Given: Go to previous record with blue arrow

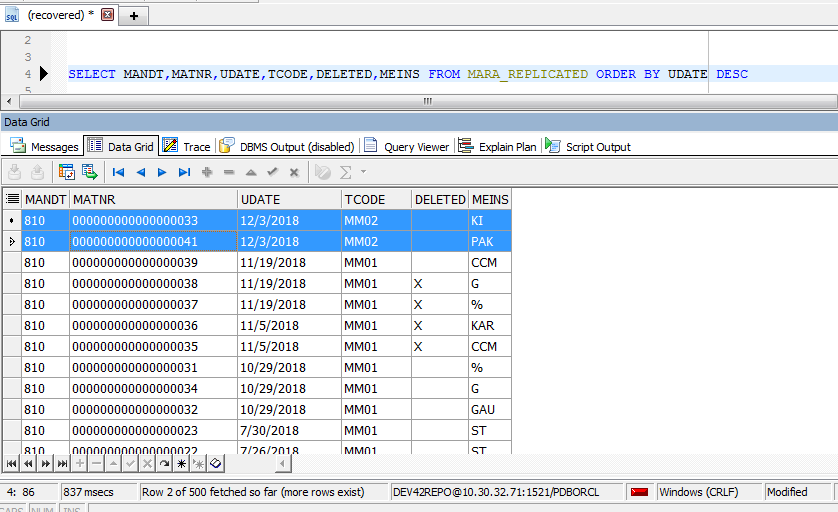Looking at the screenshot, I should coord(141,172).
